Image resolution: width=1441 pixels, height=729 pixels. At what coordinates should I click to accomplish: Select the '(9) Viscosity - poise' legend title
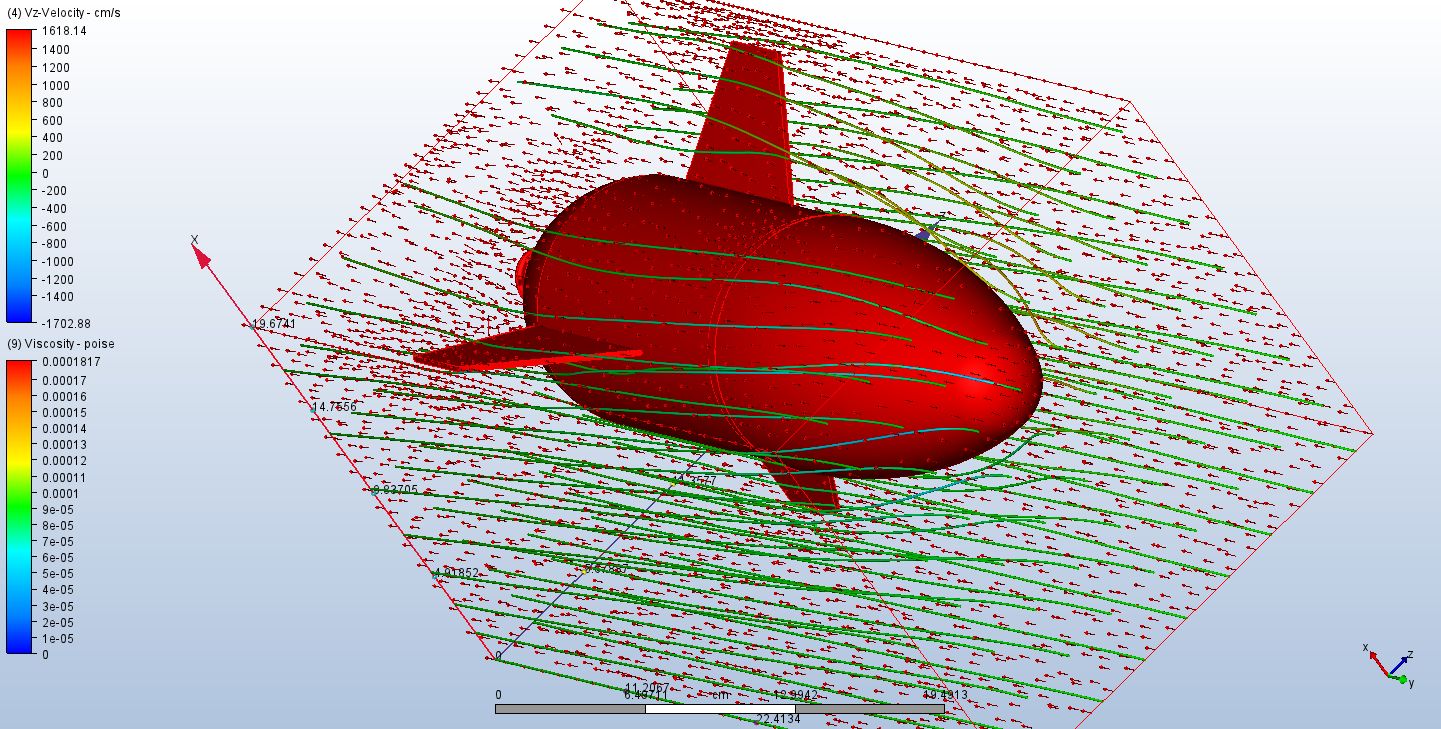(x=61, y=344)
